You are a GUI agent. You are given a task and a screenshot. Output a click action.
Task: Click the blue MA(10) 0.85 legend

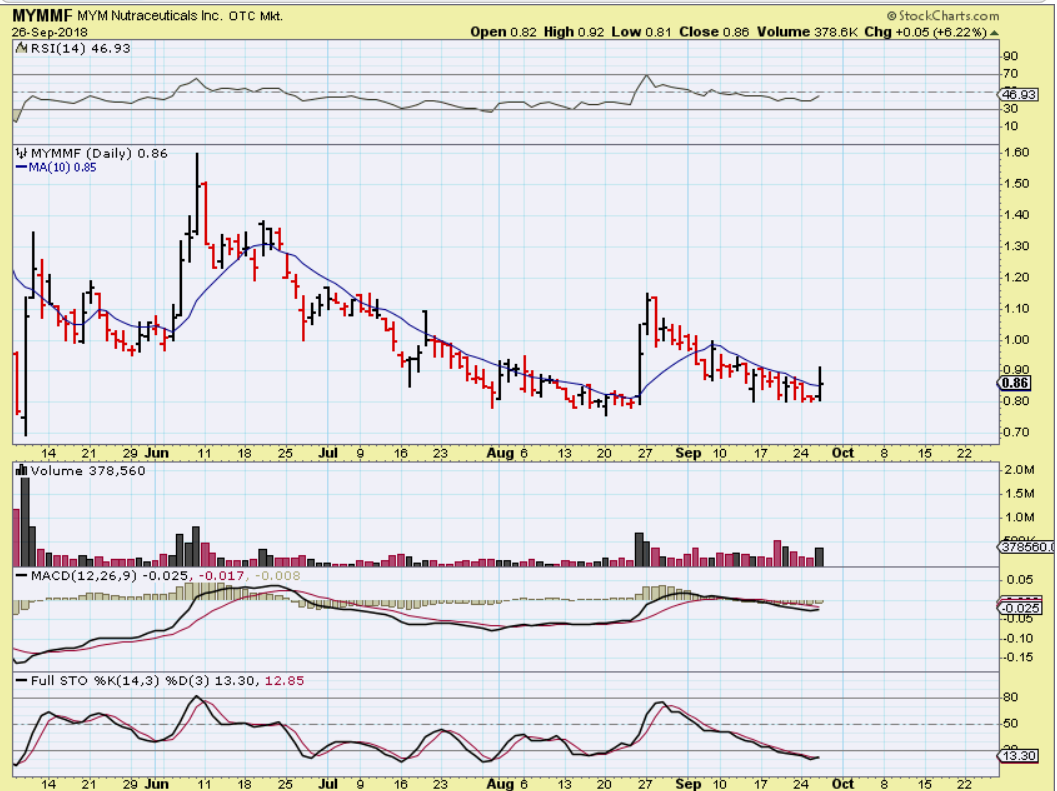click(56, 168)
